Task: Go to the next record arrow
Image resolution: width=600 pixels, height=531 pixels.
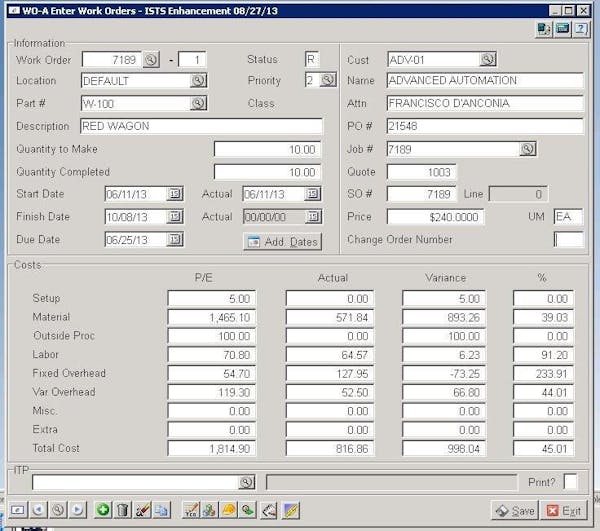Action: click(x=78, y=510)
